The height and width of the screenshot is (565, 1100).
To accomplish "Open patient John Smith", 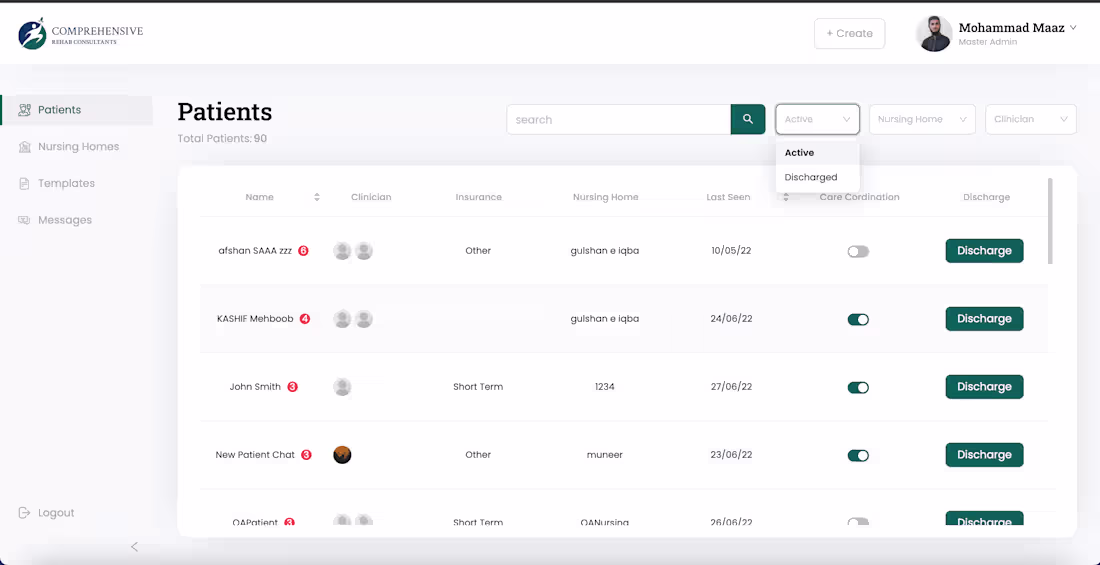I will [255, 387].
